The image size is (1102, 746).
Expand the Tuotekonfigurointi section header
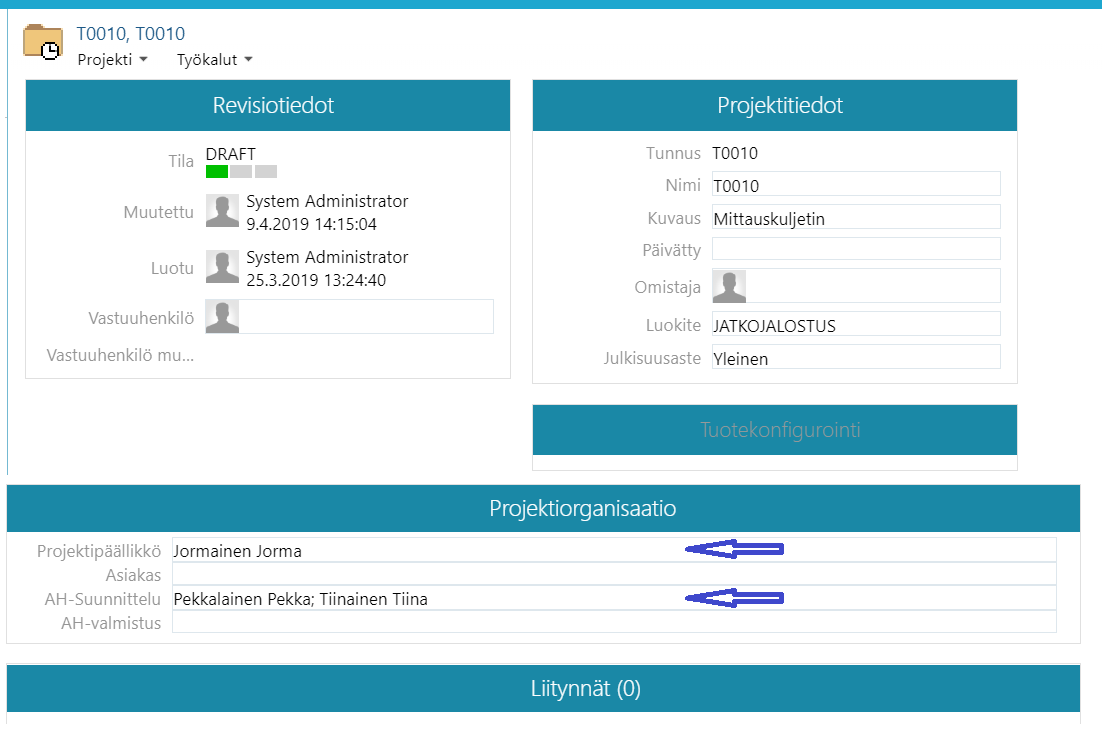775,431
